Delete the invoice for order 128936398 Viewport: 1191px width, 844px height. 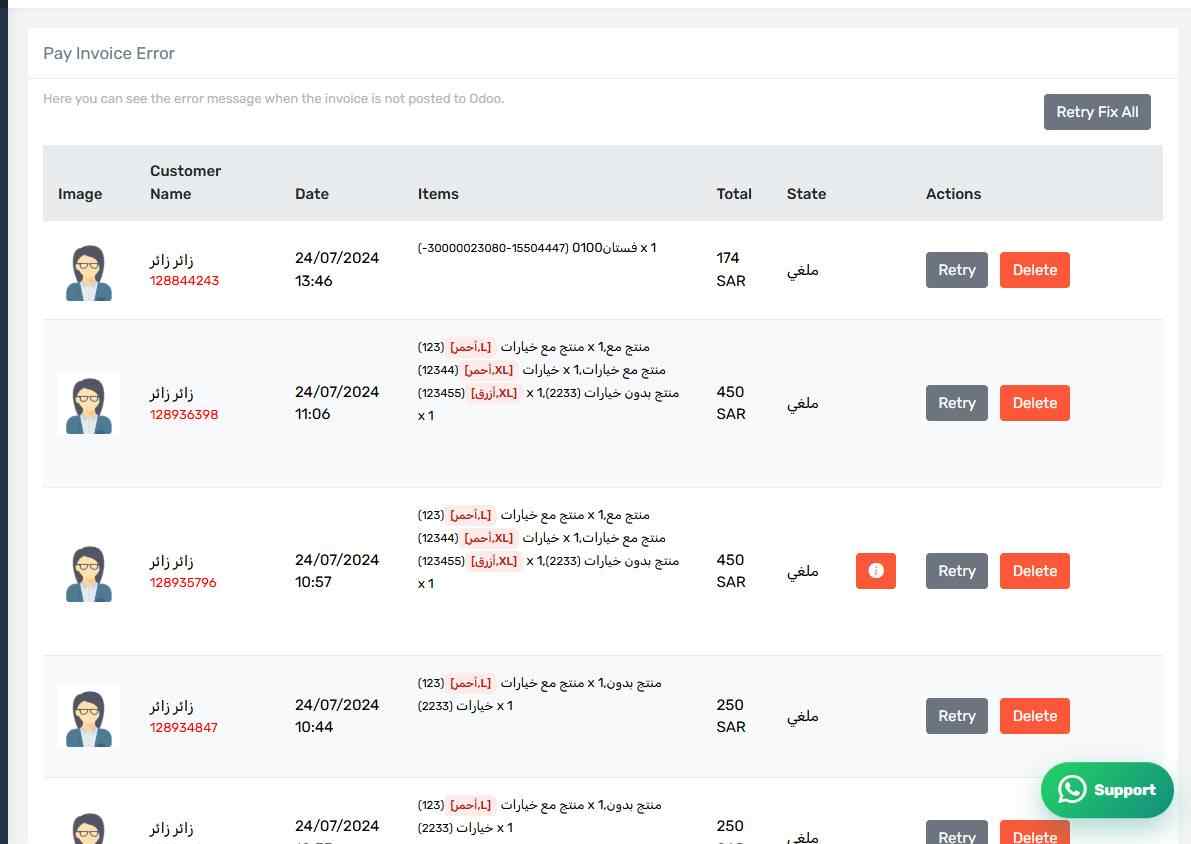point(1035,403)
